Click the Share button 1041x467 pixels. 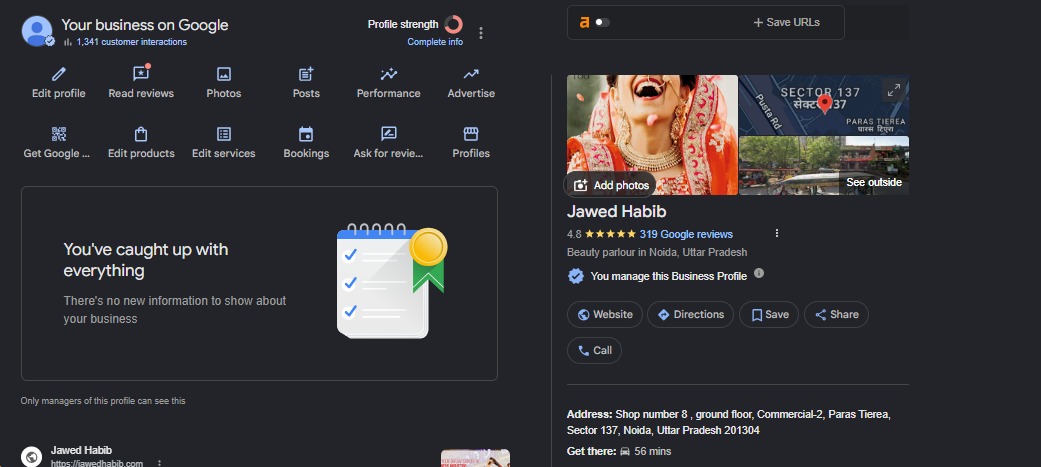point(837,314)
